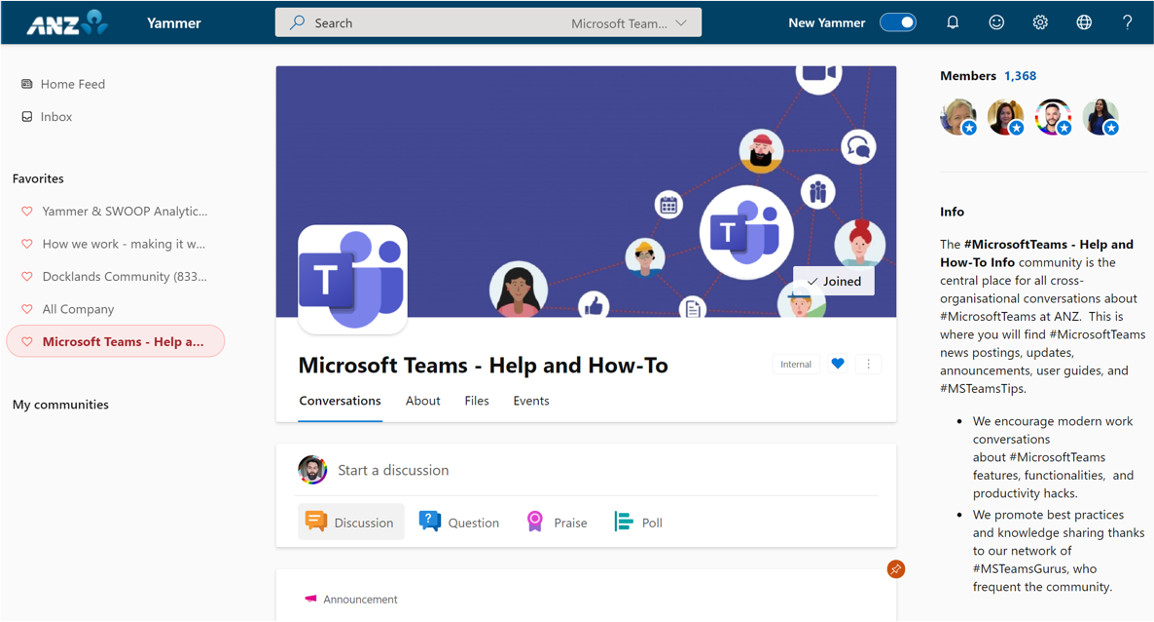This screenshot has width=1154, height=622.
Task: Click the #MSTeamsGurus hashtag text
Action: point(1019,568)
